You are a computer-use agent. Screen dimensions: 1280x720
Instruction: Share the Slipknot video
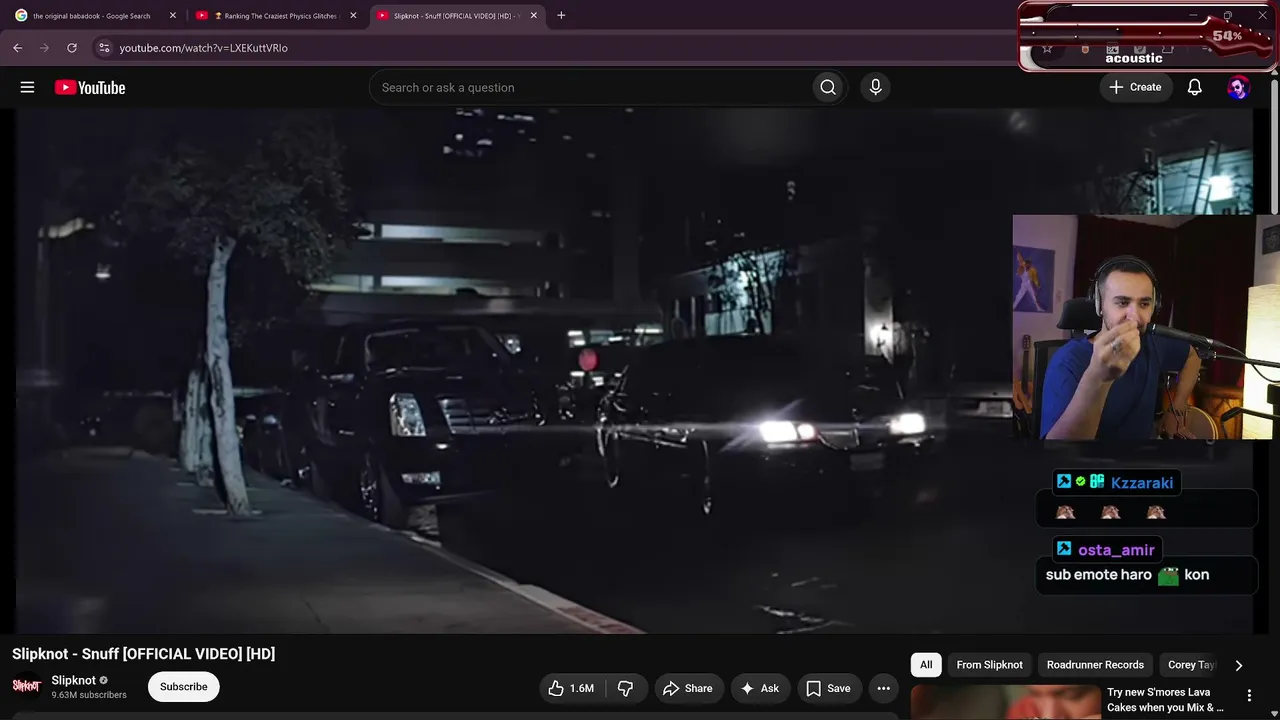[x=688, y=688]
